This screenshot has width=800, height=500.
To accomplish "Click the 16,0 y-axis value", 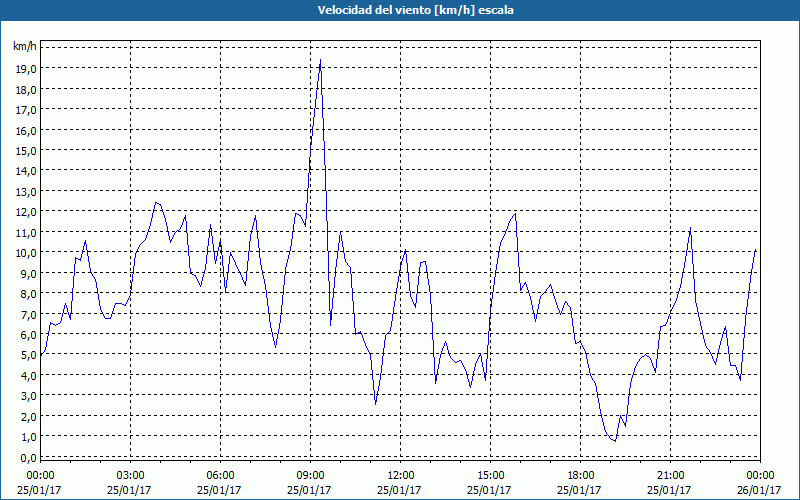I will pyautogui.click(x=26, y=130).
